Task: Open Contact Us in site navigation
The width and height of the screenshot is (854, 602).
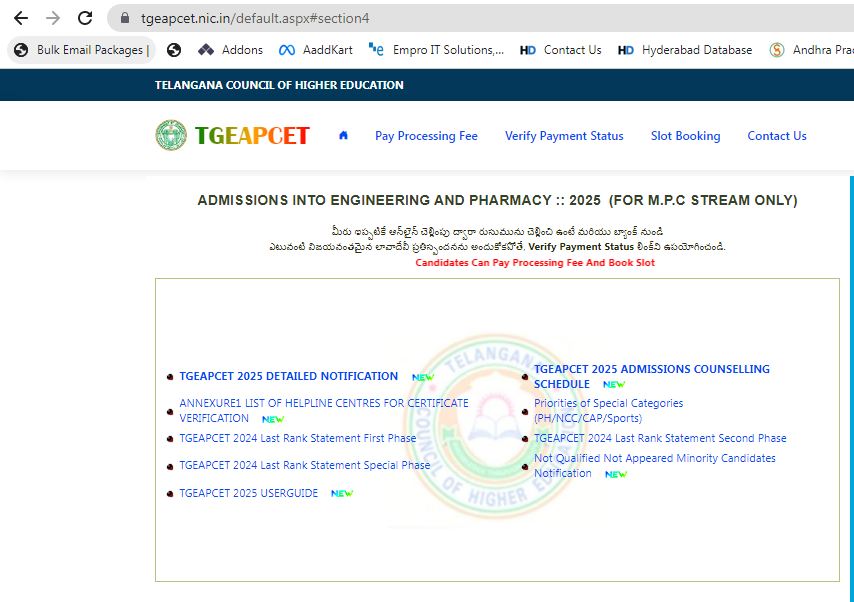Action: click(x=777, y=136)
